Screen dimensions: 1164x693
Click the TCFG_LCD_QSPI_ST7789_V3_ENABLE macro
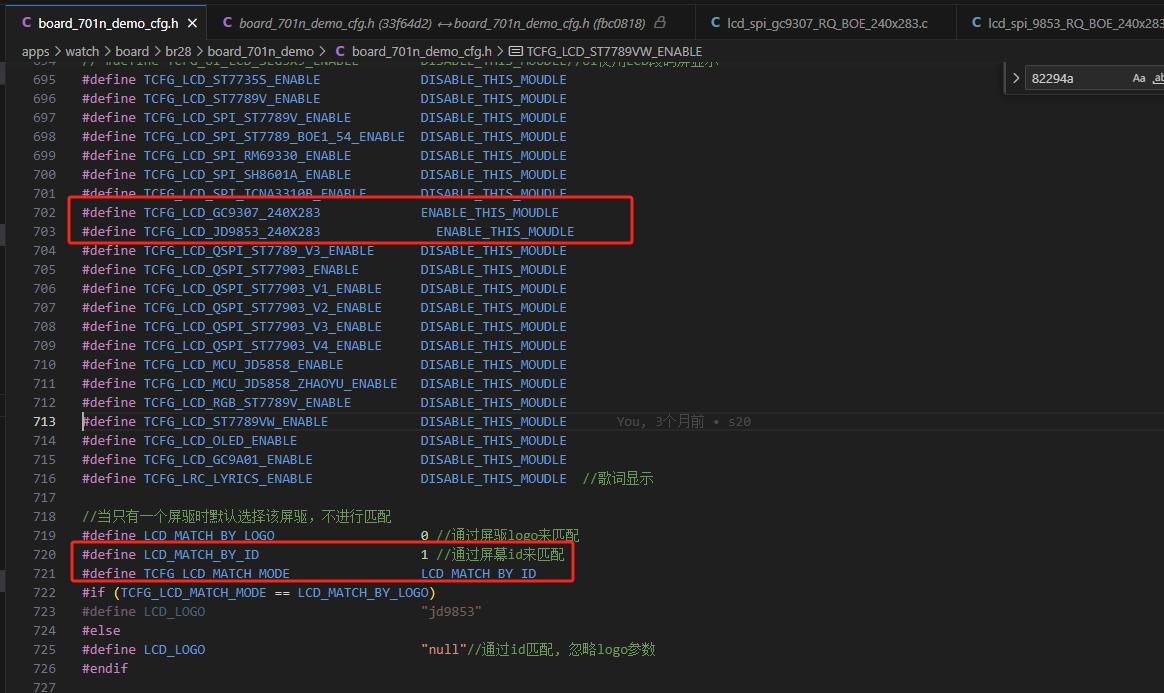258,251
